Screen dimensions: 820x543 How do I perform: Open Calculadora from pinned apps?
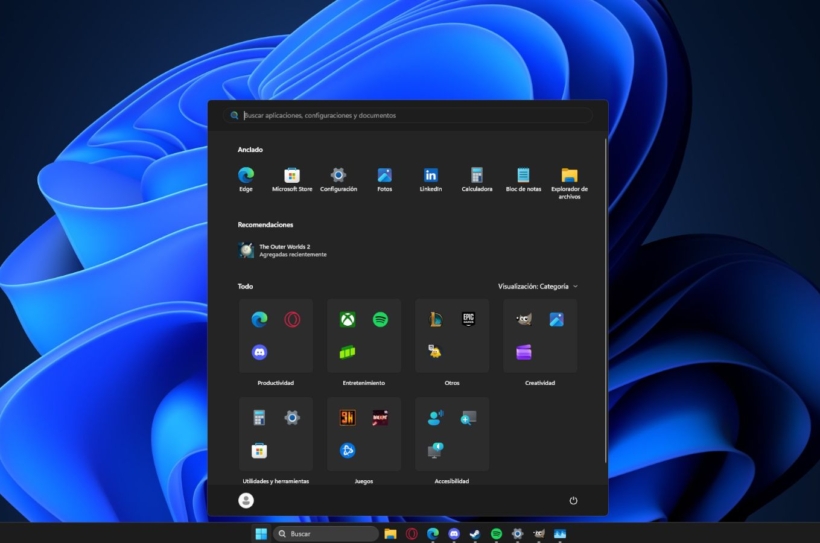click(476, 179)
